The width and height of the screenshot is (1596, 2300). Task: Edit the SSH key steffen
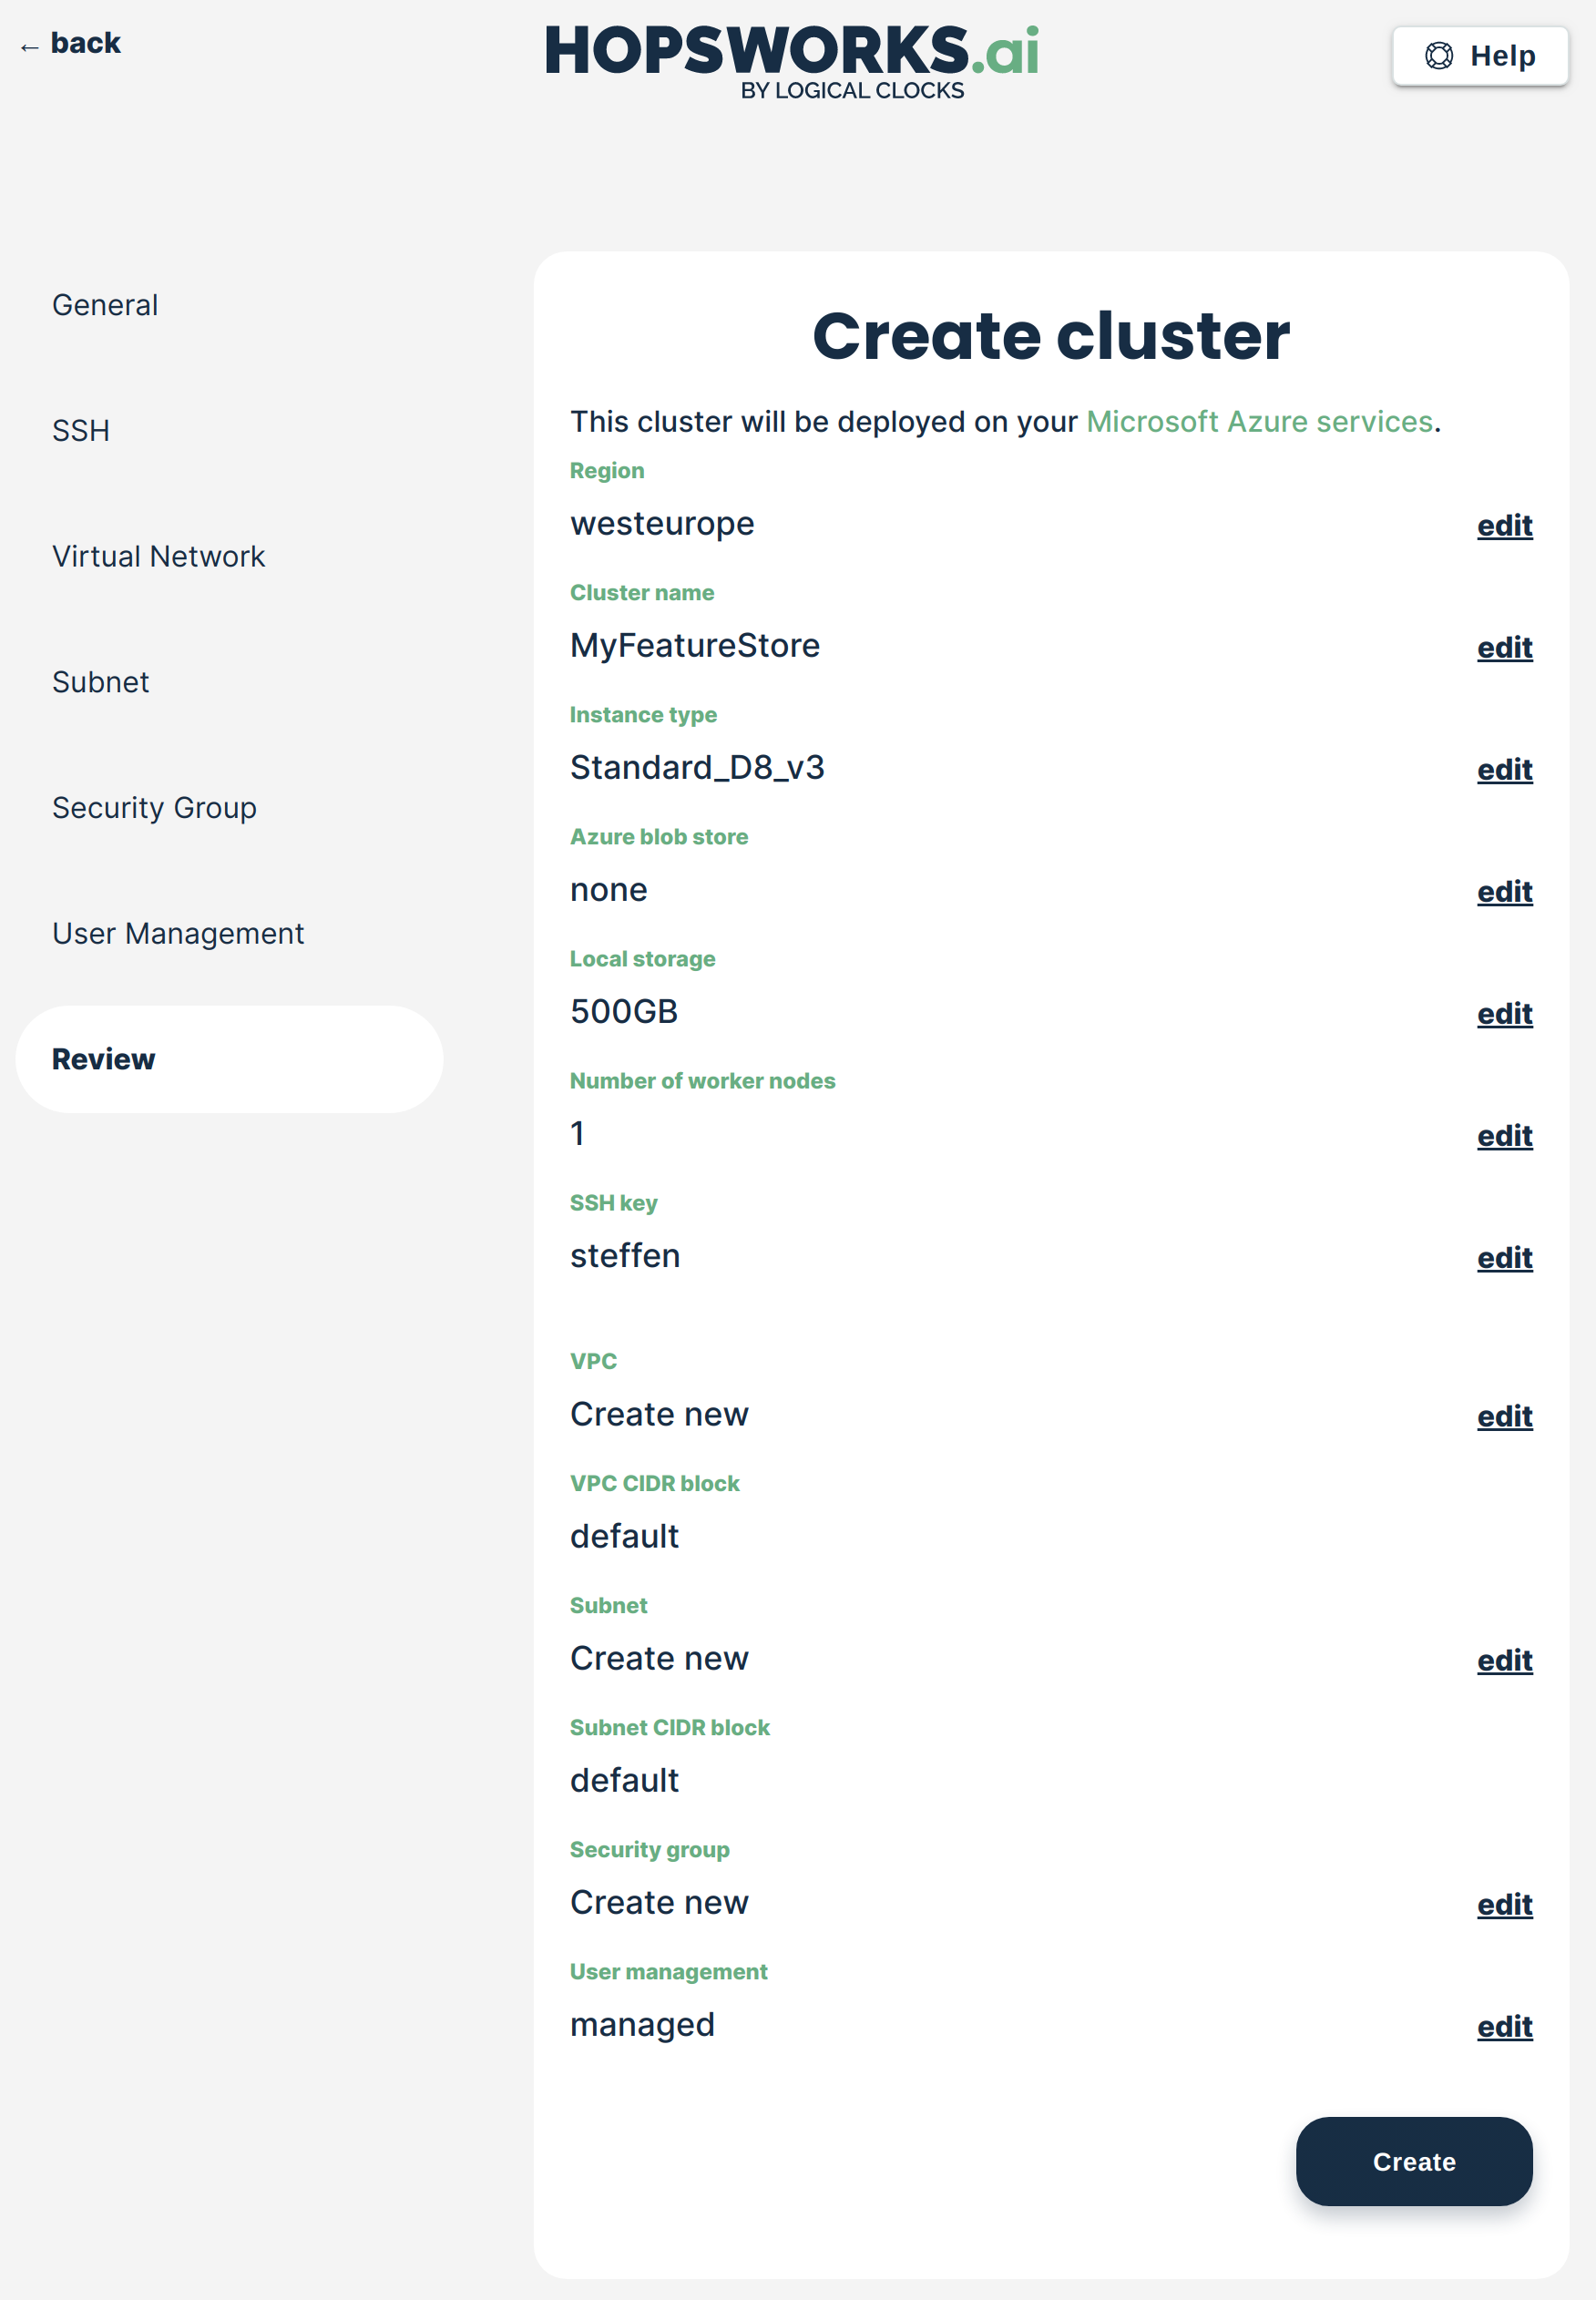1504,1257
